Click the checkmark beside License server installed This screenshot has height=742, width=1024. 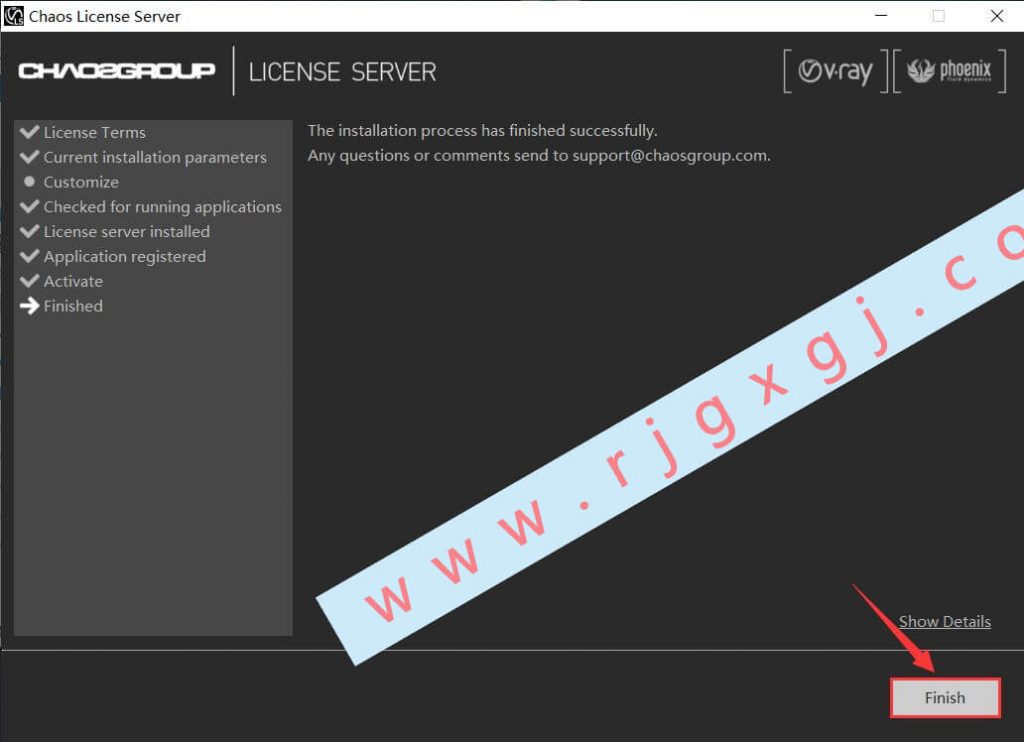[29, 231]
